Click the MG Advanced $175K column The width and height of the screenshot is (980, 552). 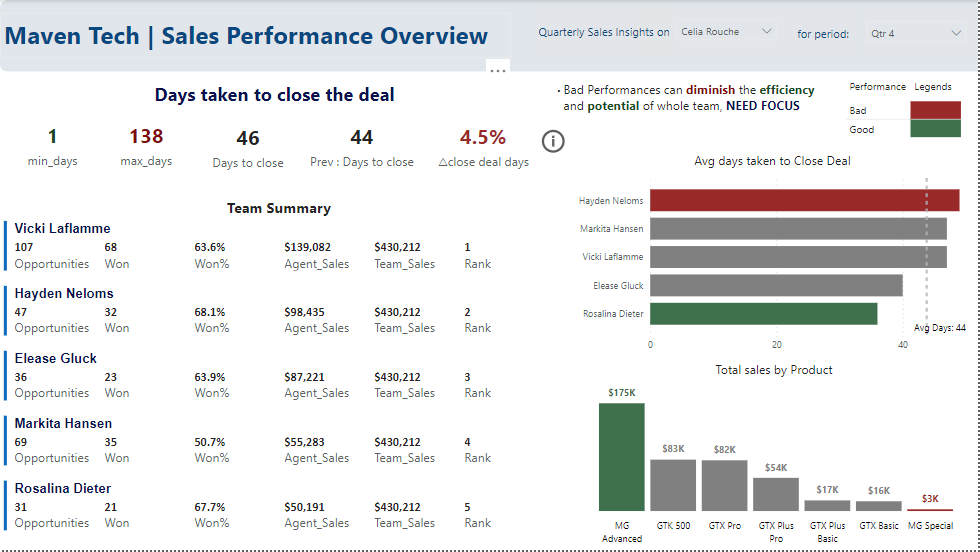(x=621, y=457)
